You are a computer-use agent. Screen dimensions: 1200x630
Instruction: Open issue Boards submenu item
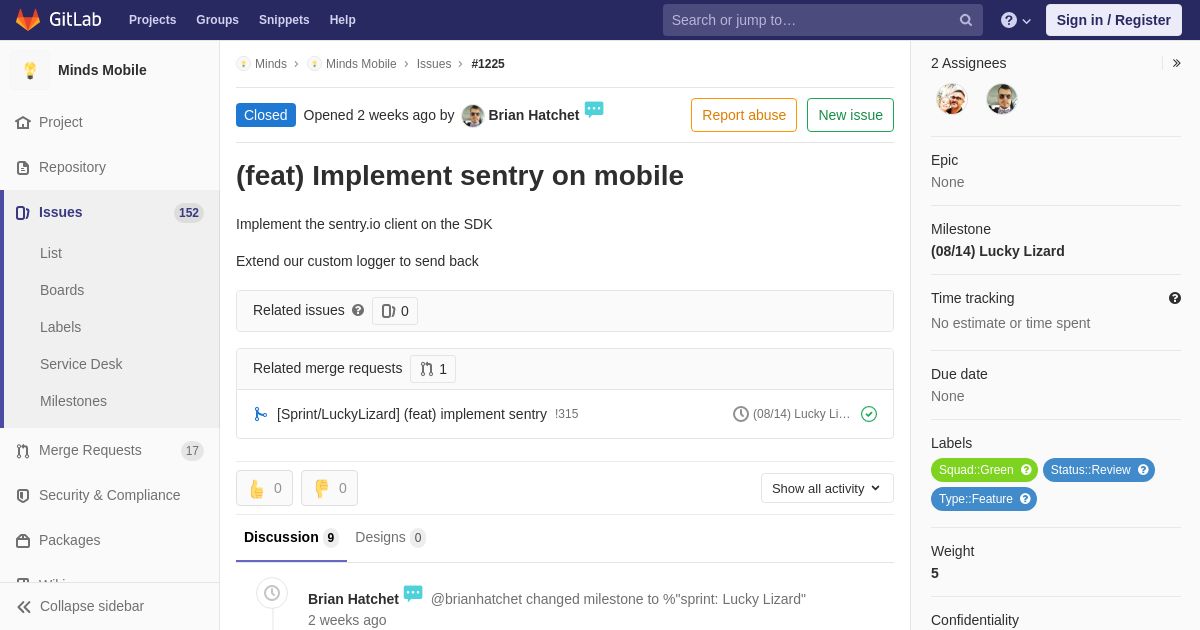[62, 290]
